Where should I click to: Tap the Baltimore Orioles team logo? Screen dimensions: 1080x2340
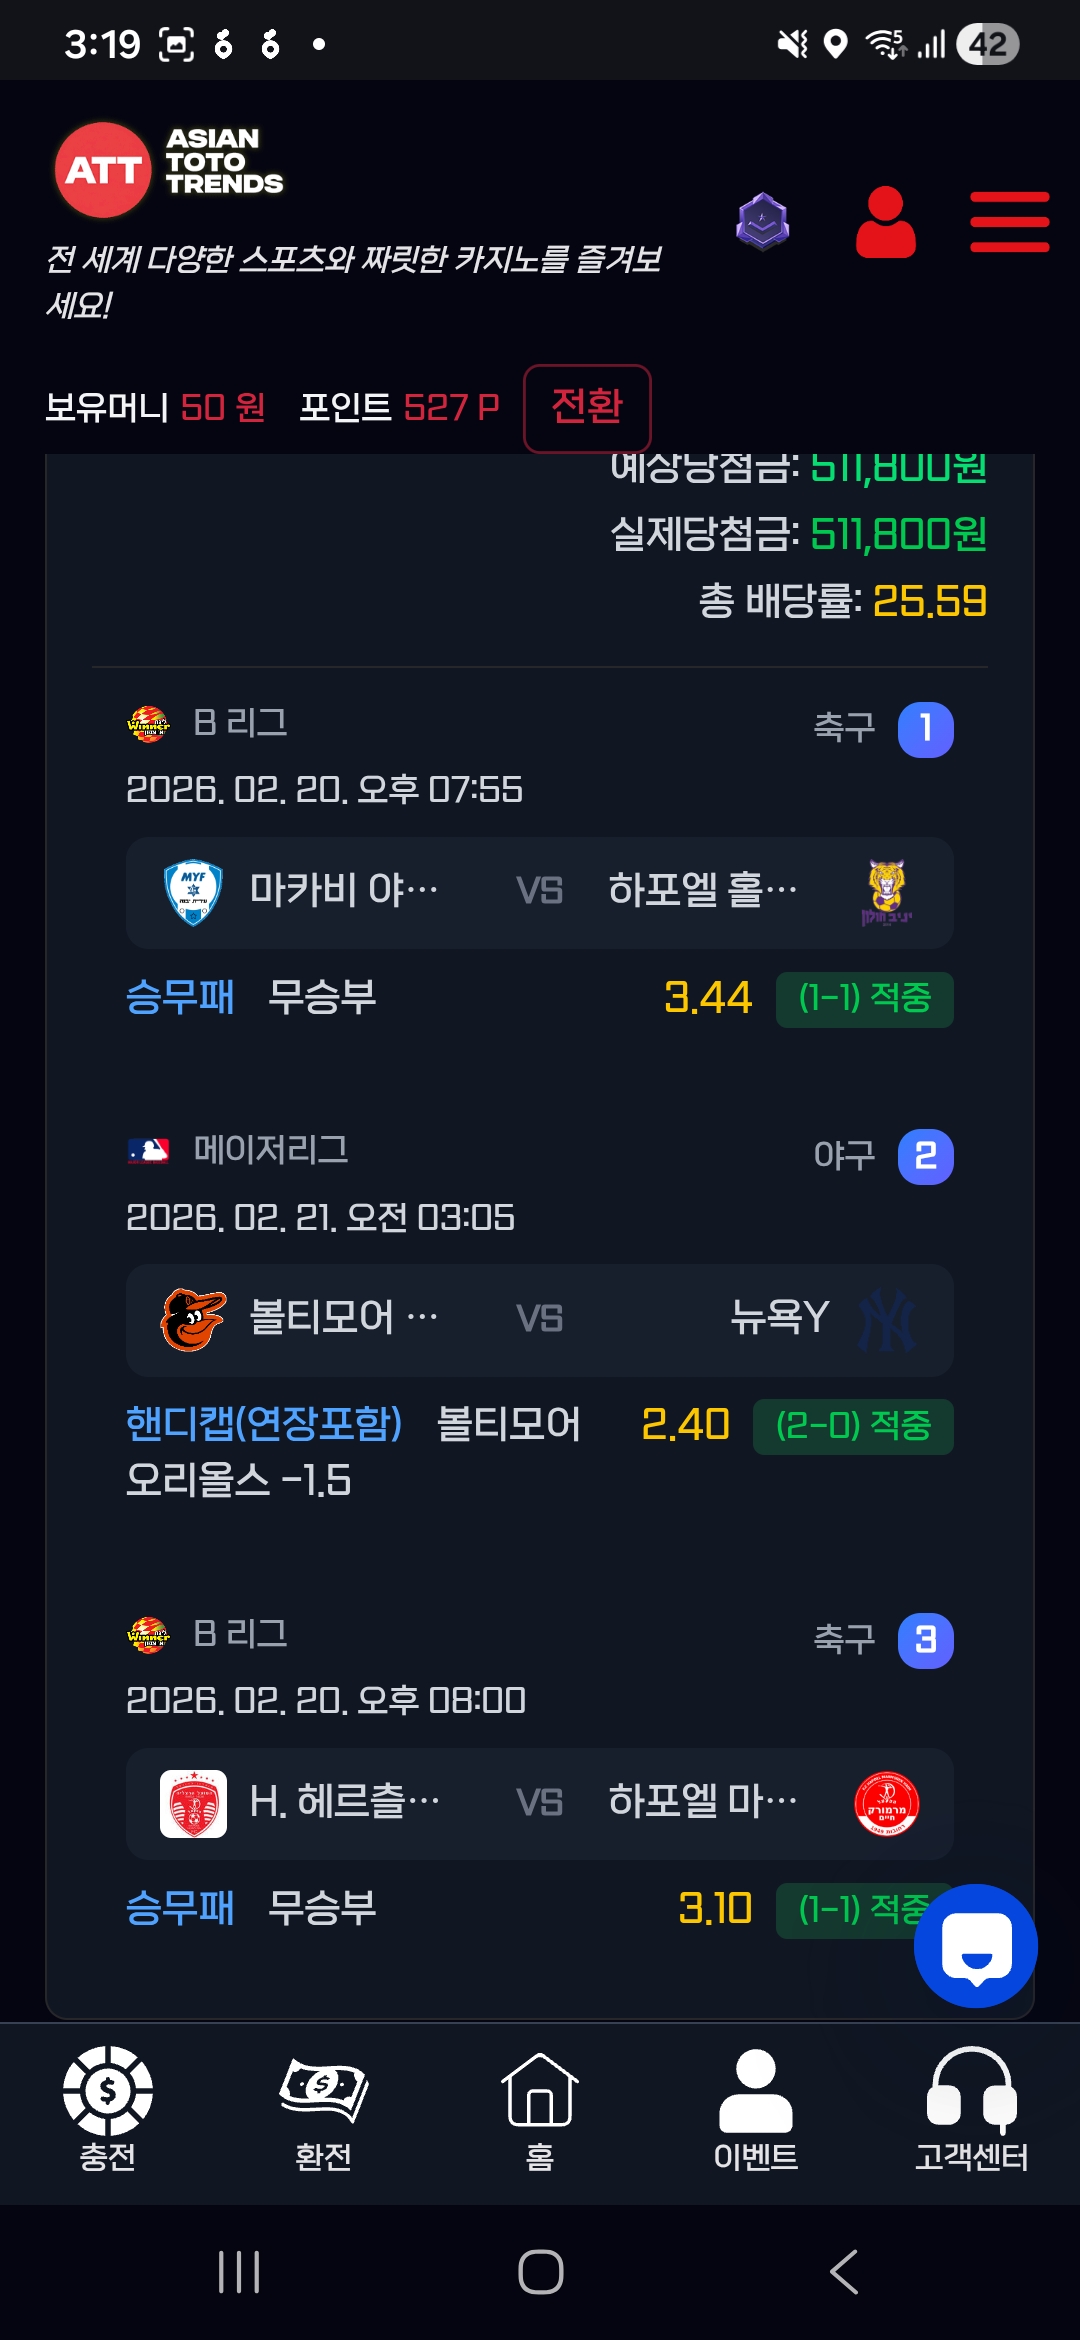(x=193, y=1319)
